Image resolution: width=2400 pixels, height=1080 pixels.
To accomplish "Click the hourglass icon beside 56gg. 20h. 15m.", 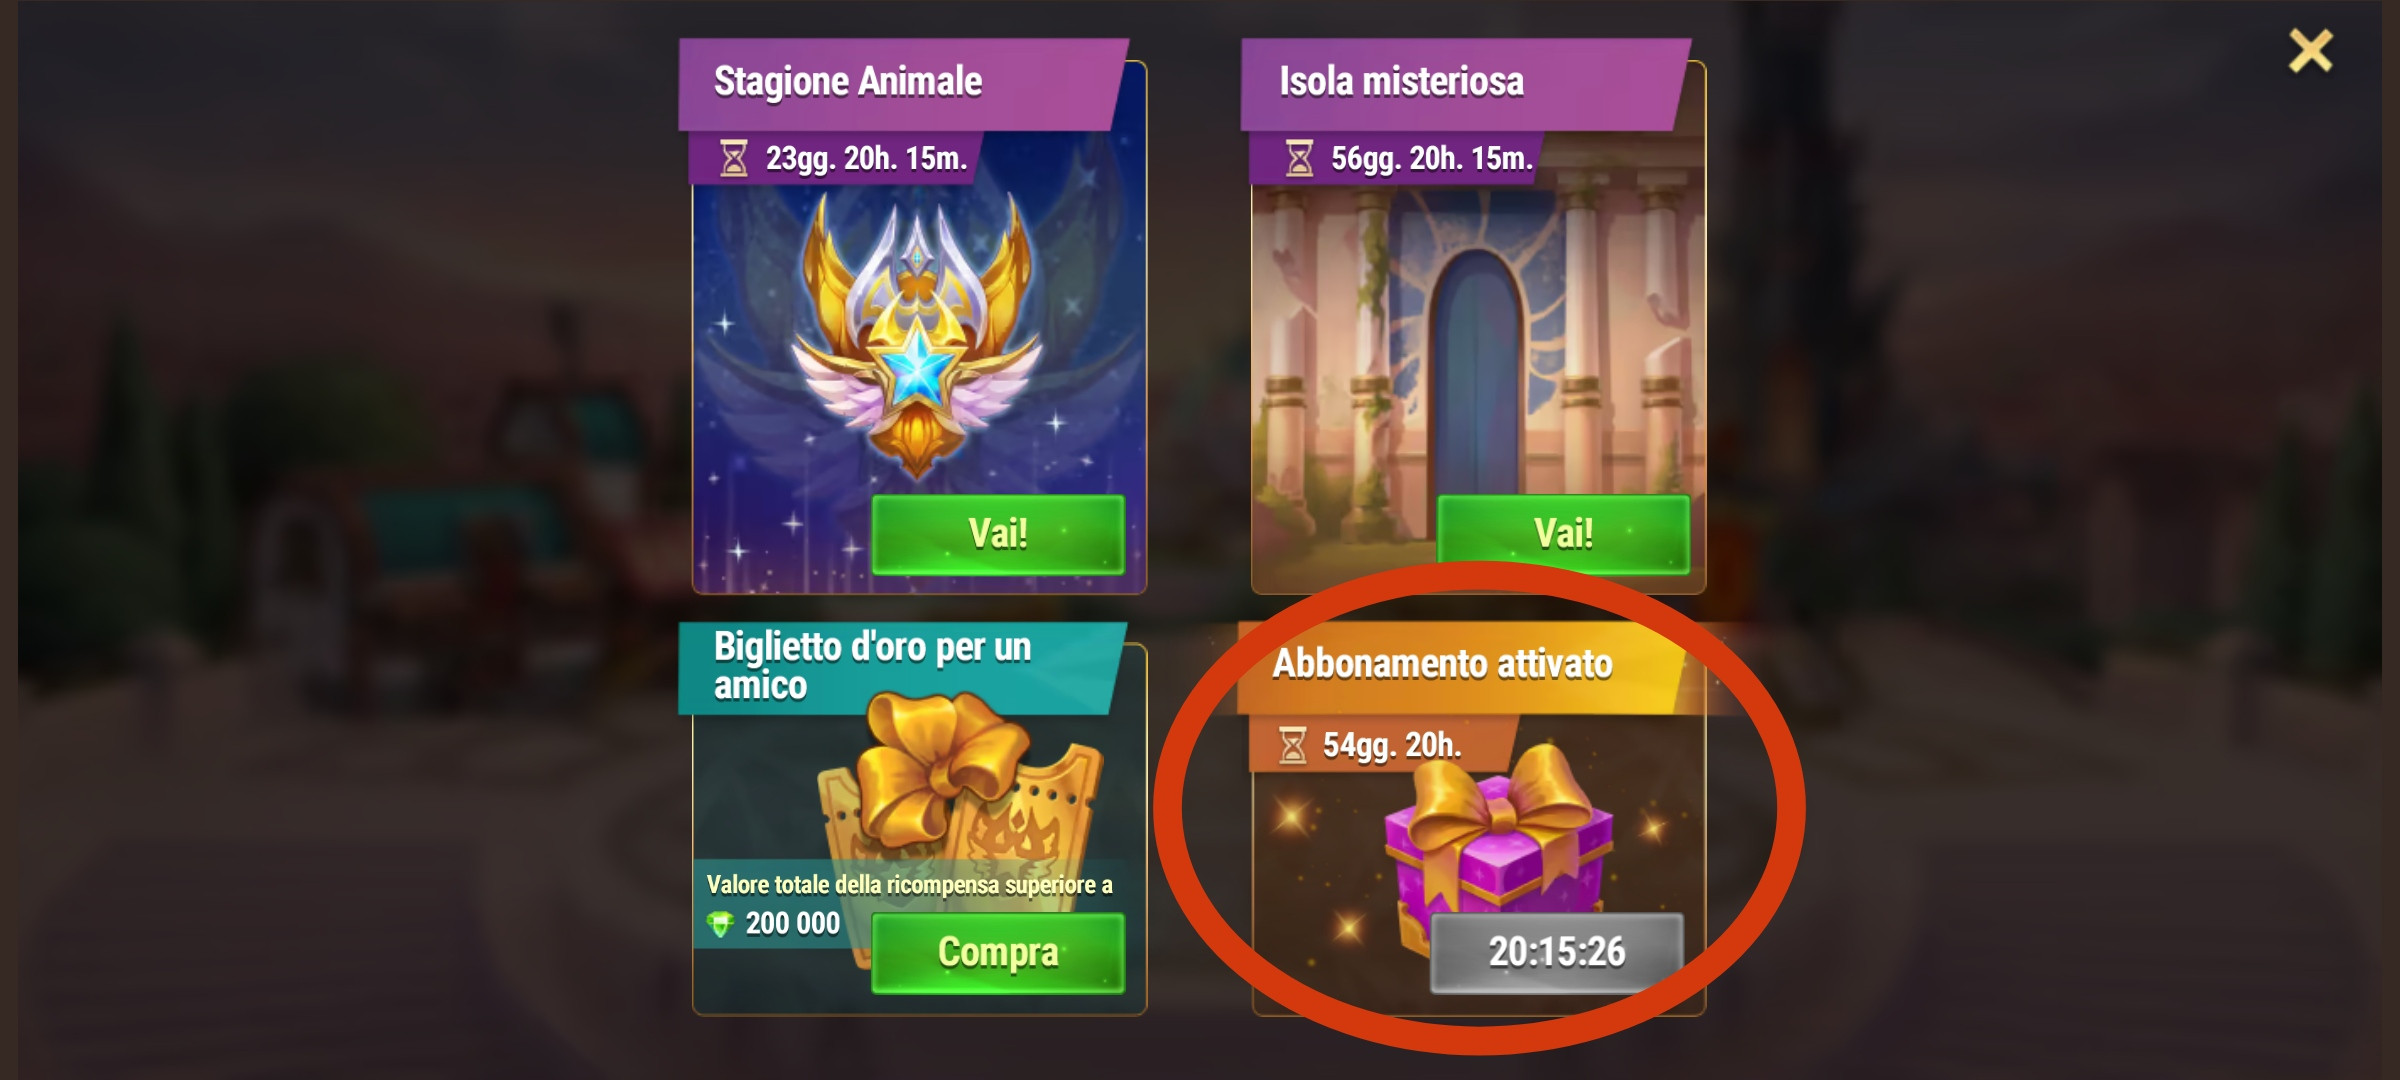I will coord(1299,158).
